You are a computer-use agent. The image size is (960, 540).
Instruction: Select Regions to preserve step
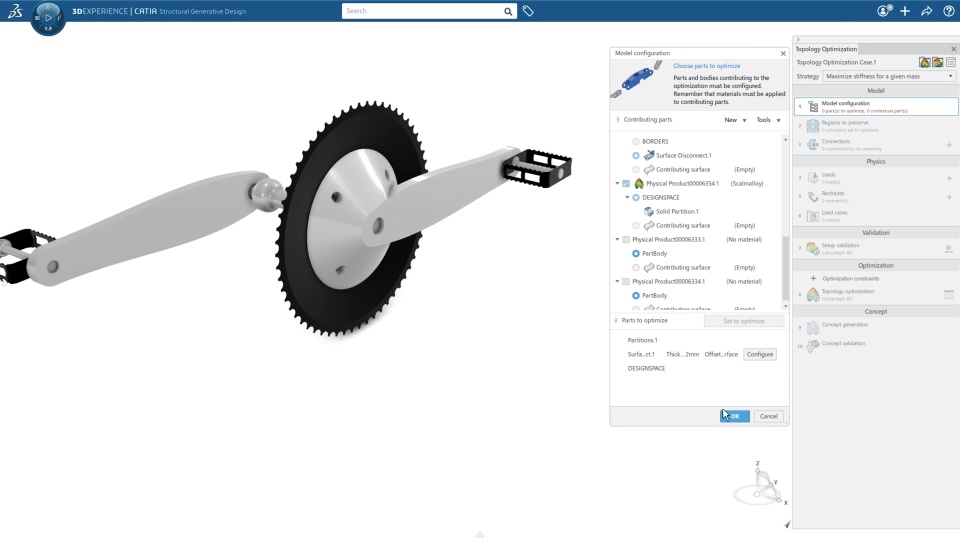pyautogui.click(x=876, y=126)
